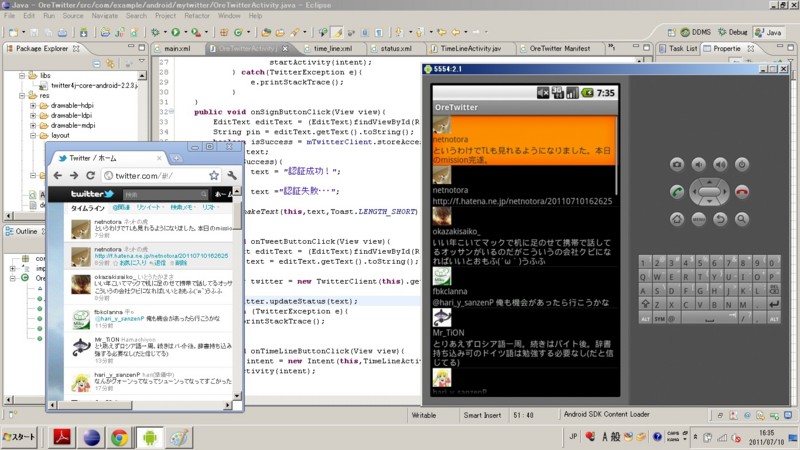The width and height of the screenshot is (800, 450).
Task: Switch to the main.xml editor tab
Action: [x=177, y=48]
